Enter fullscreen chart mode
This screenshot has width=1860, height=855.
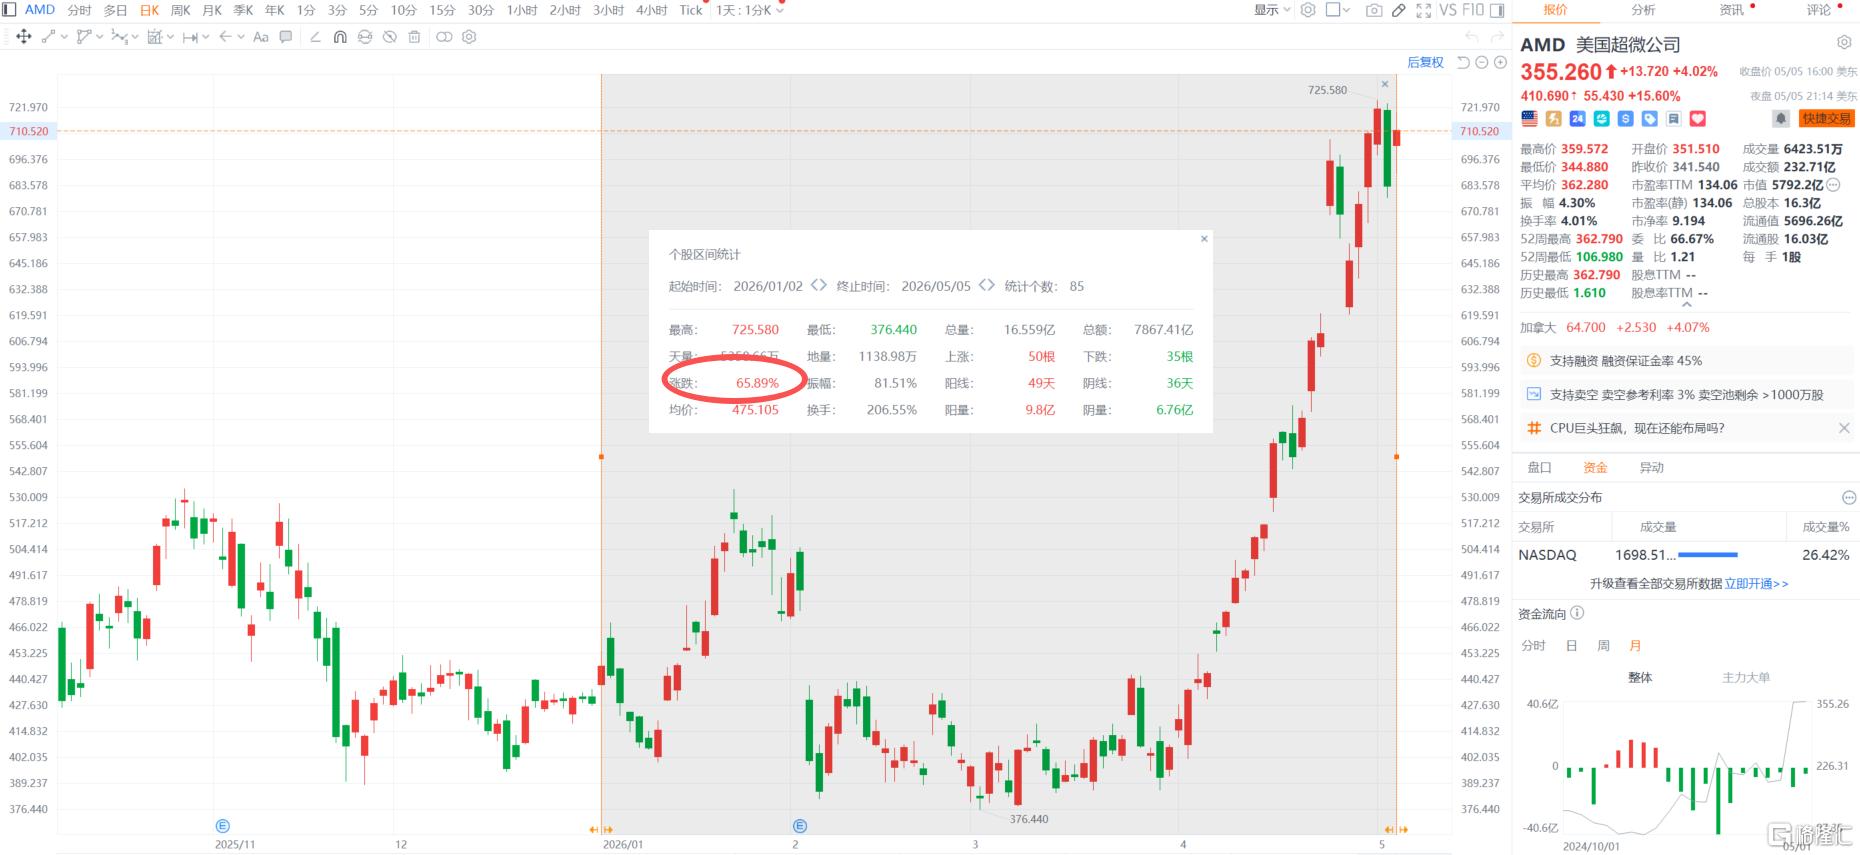1424,10
